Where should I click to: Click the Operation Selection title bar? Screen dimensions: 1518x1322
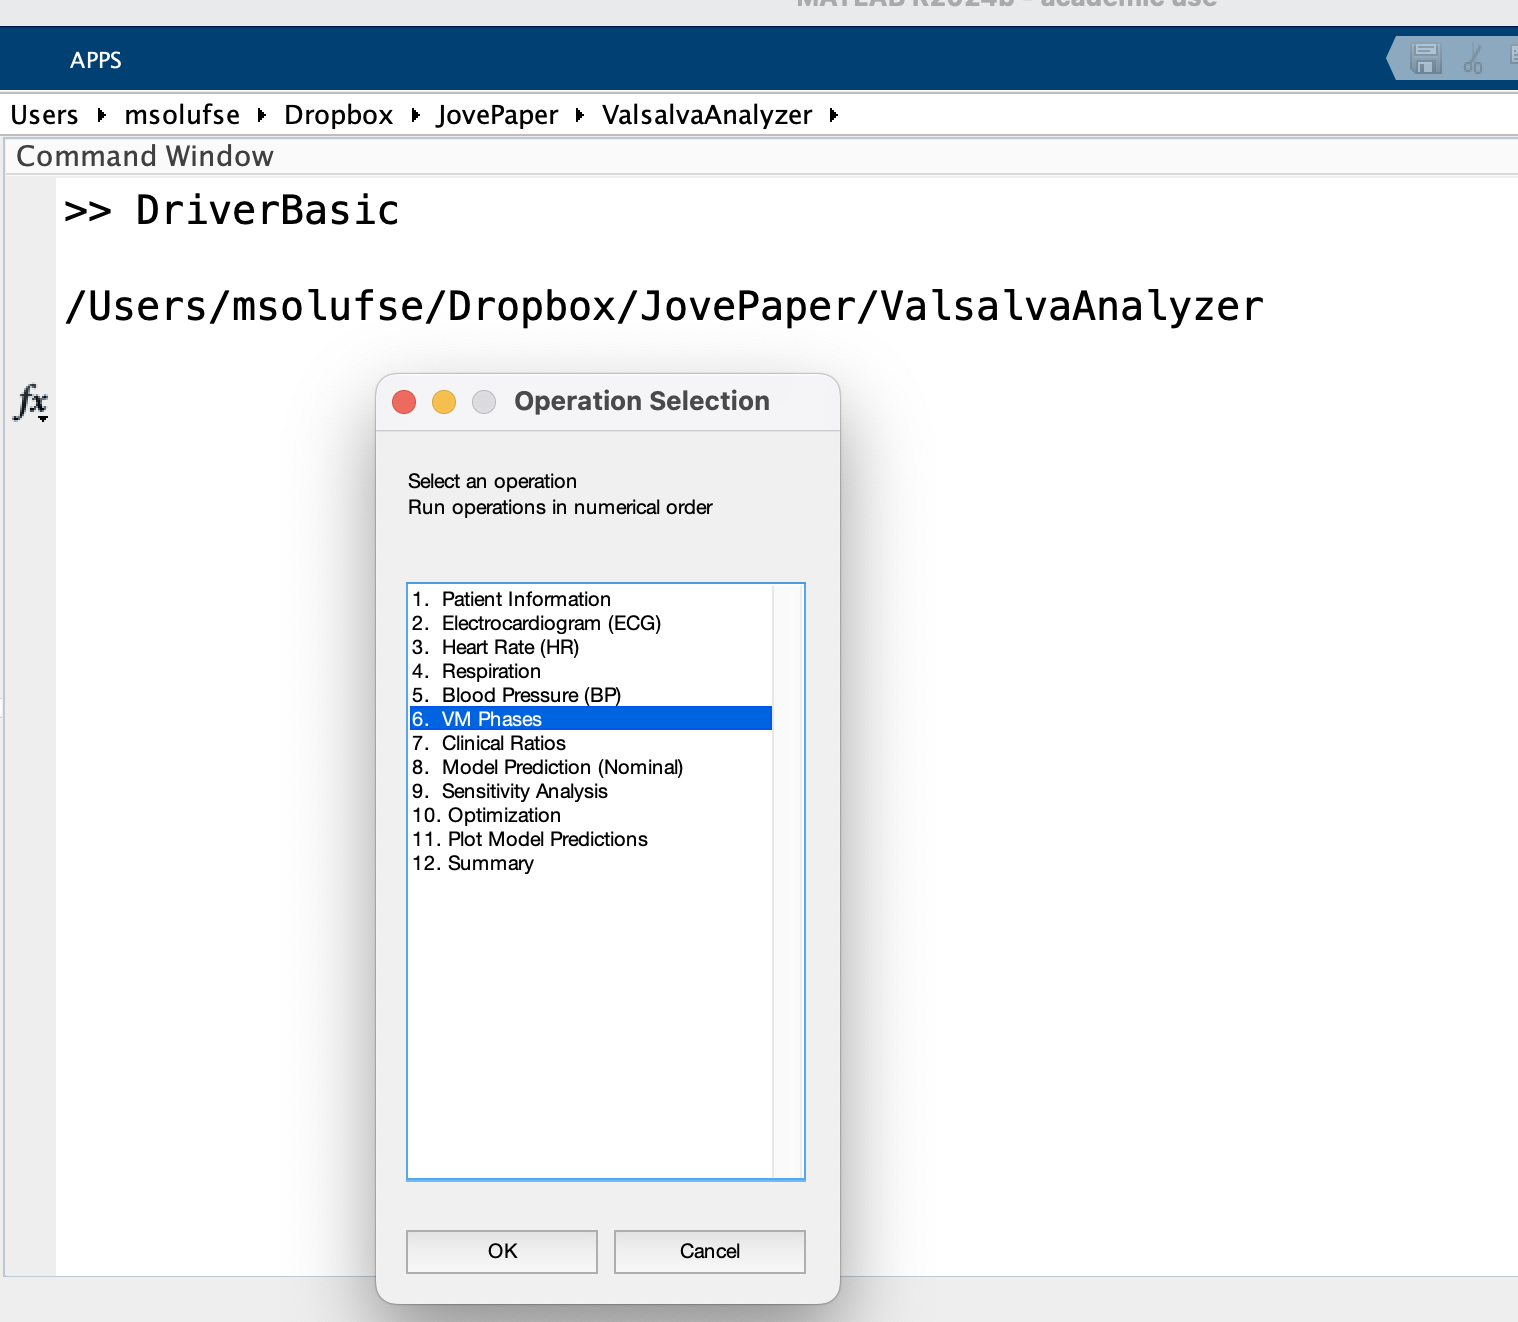pyautogui.click(x=608, y=402)
